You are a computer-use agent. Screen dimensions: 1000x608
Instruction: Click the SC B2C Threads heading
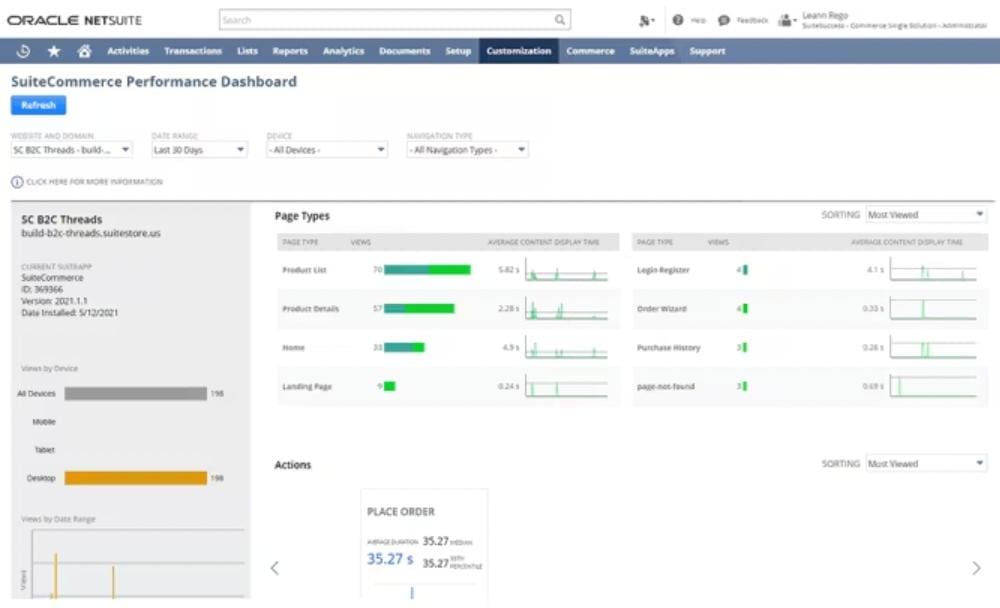61,219
